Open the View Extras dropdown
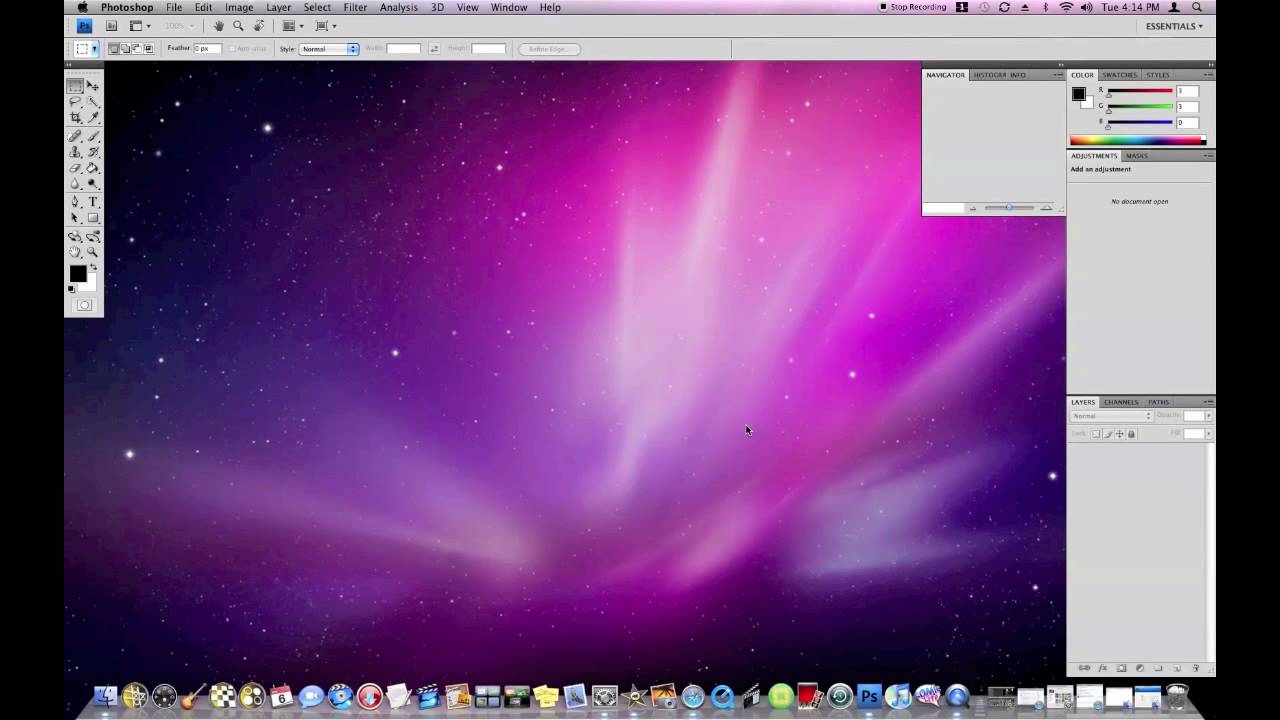 [140, 26]
